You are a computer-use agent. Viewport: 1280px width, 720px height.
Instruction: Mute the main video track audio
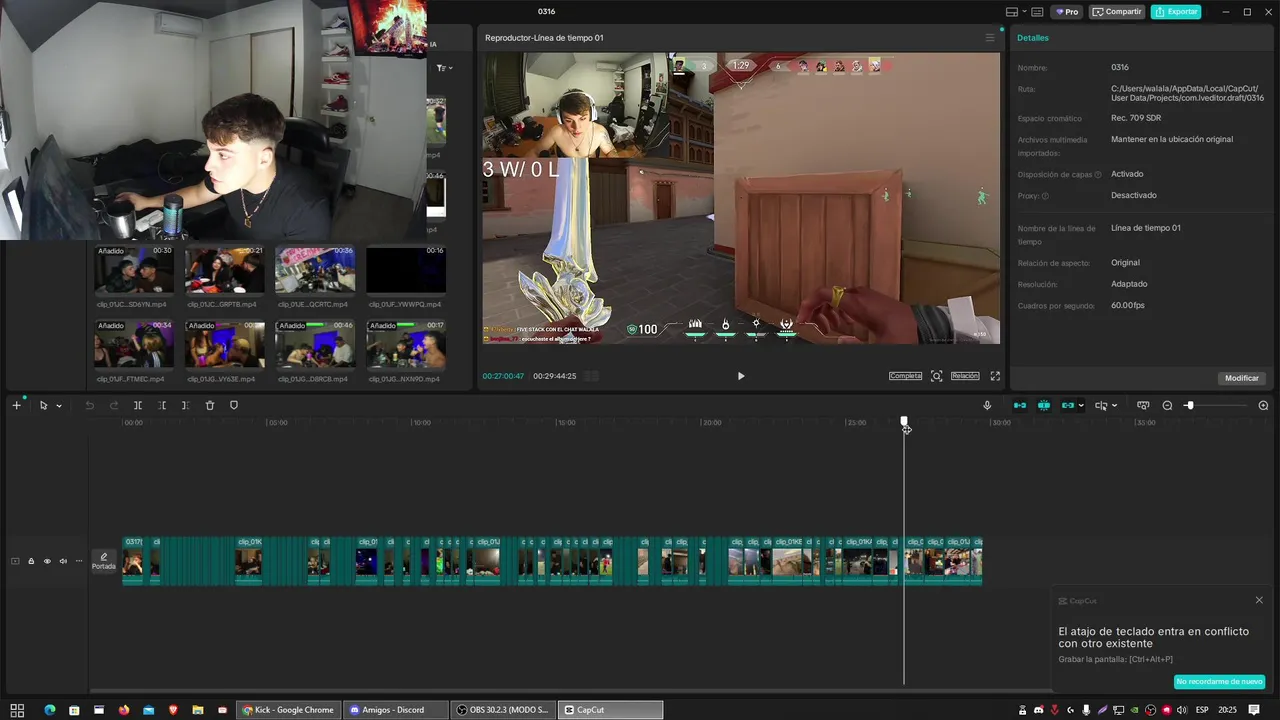63,561
